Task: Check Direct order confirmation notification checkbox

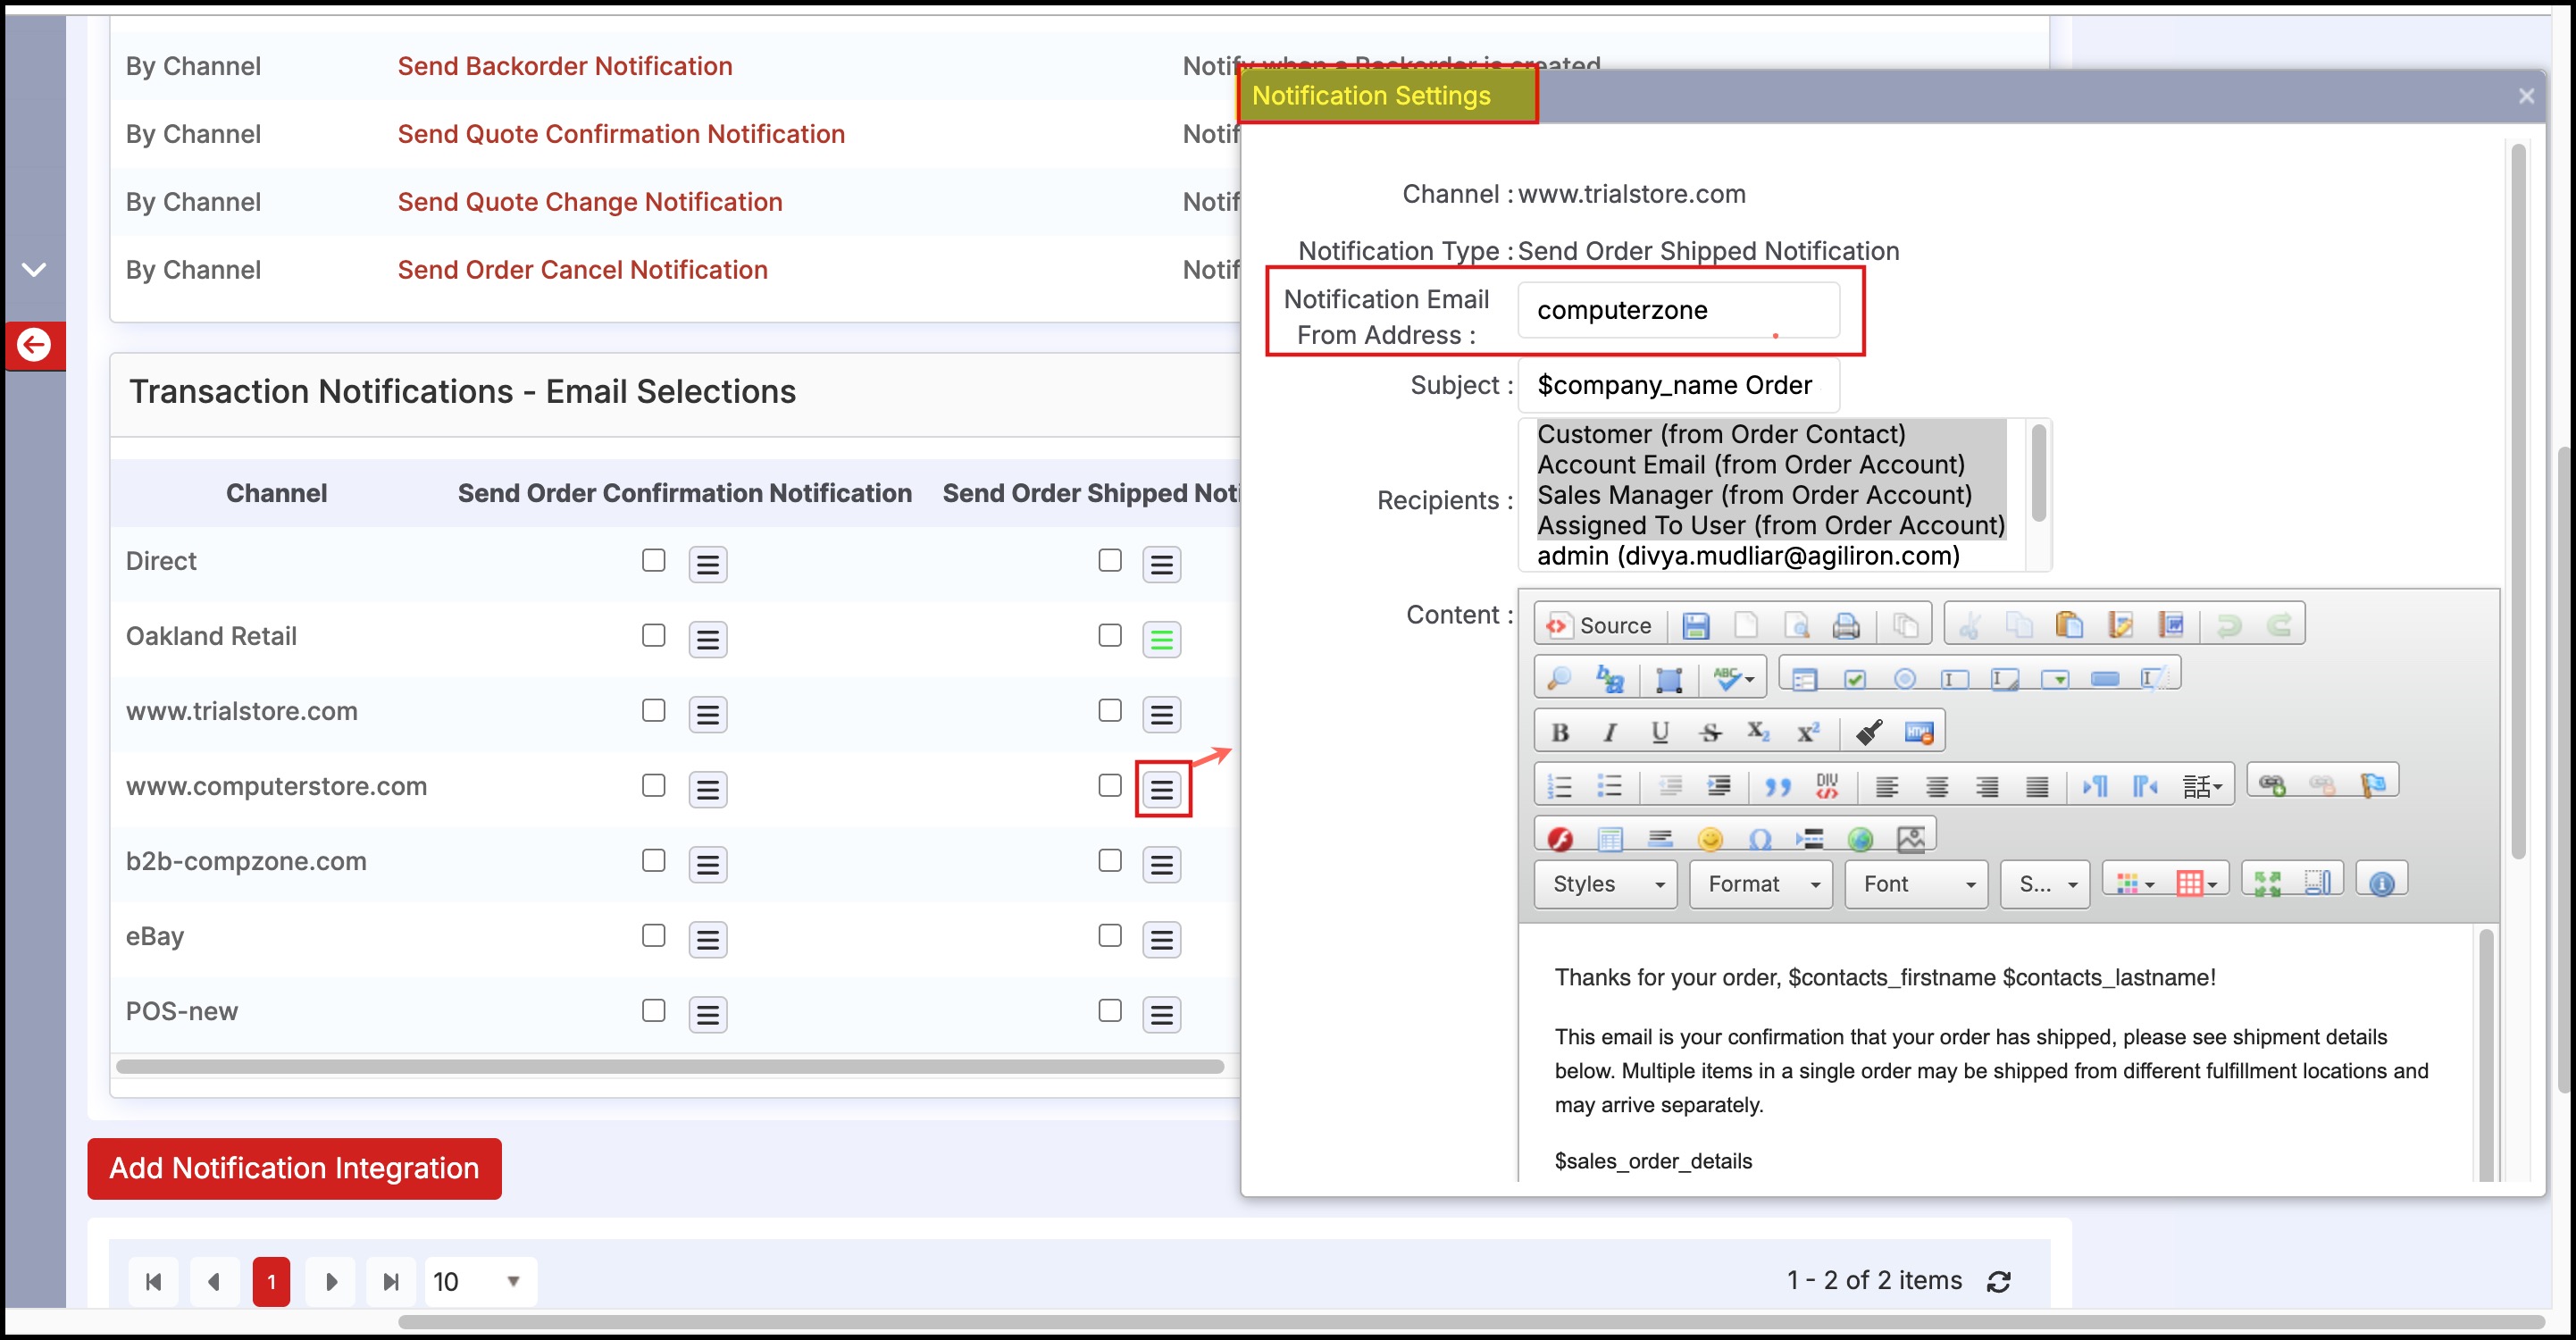Action: pos(653,560)
